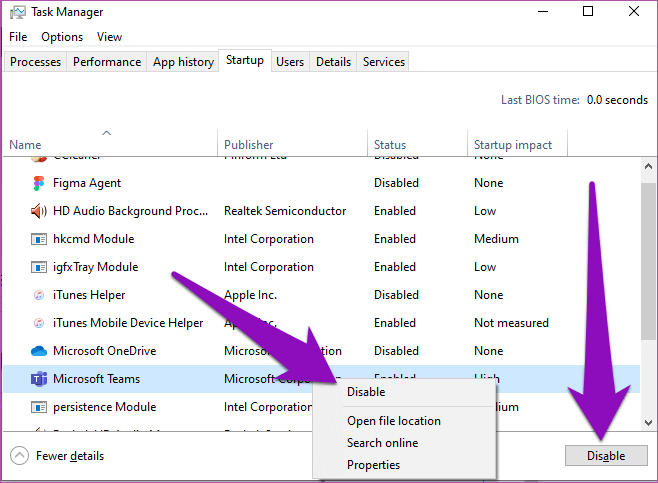The width and height of the screenshot is (658, 483).
Task: Minimize the Task Manager window
Action: tap(543, 11)
